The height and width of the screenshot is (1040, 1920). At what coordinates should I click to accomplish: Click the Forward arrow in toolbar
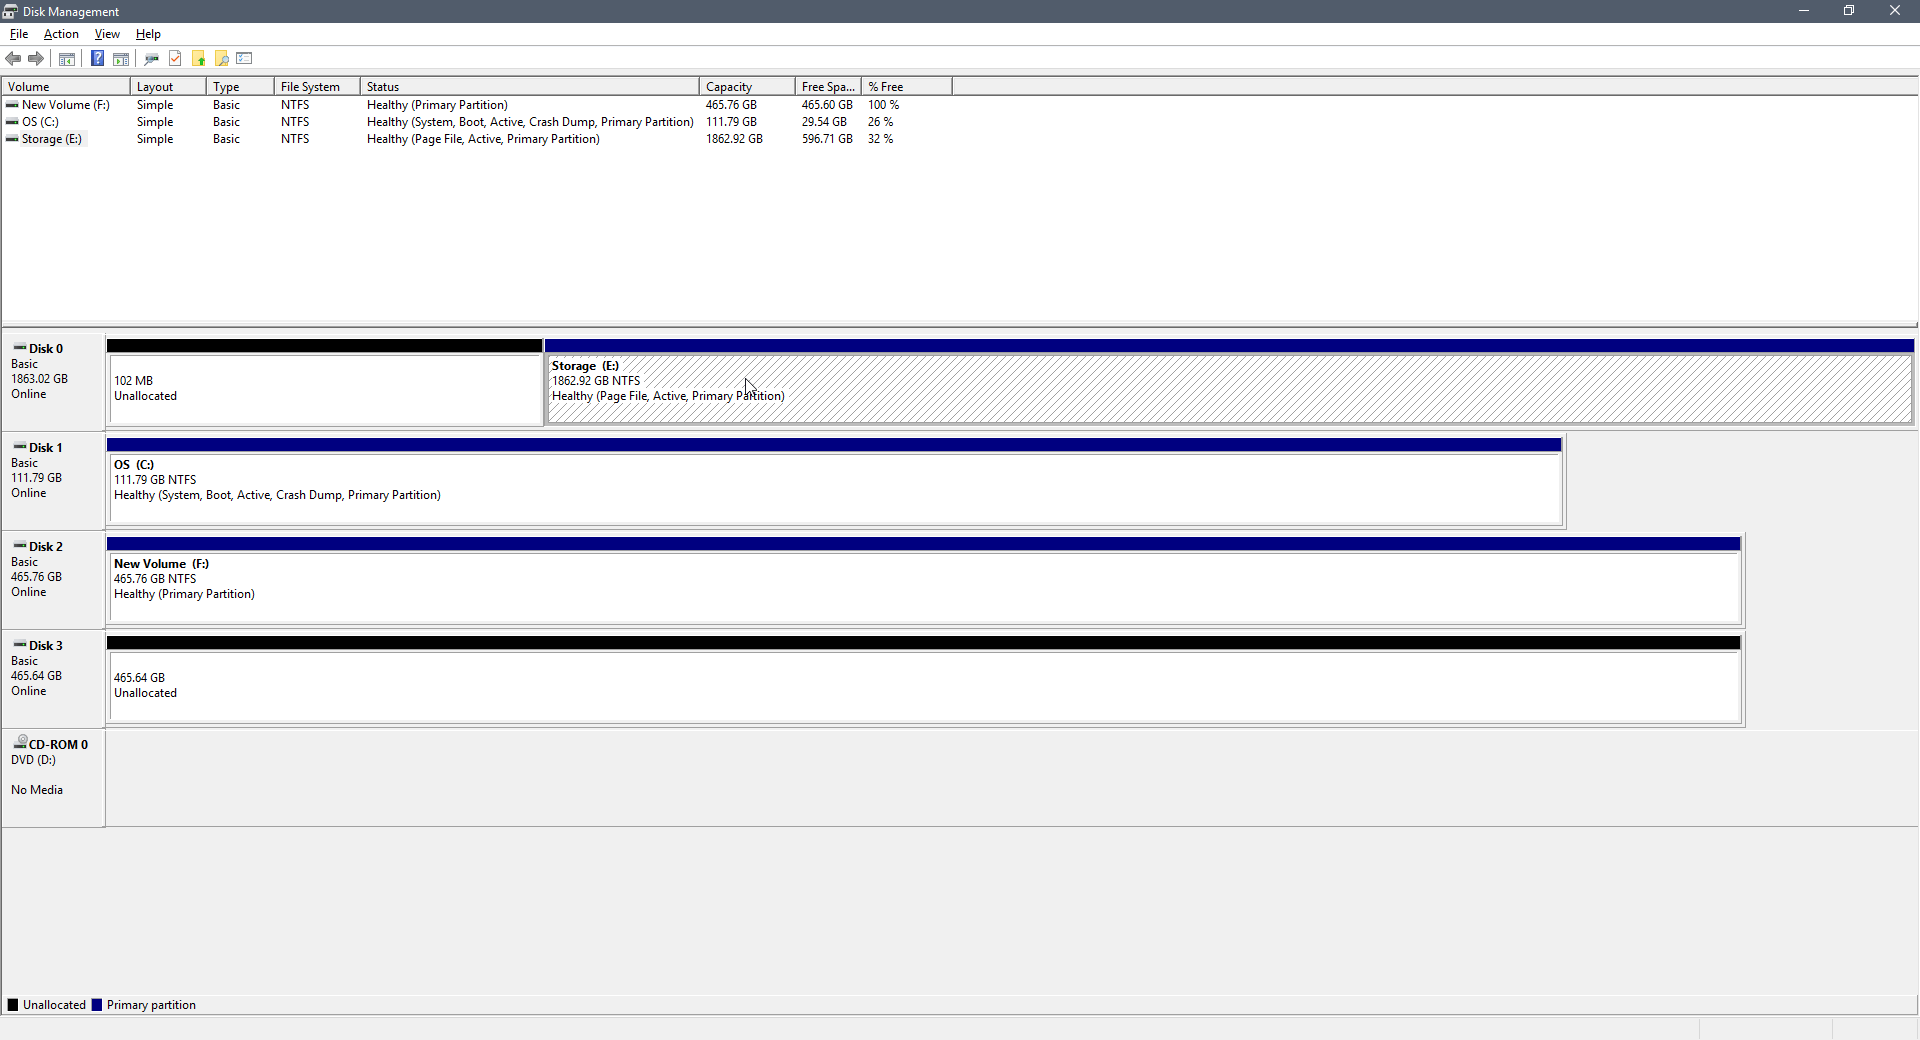[x=36, y=59]
